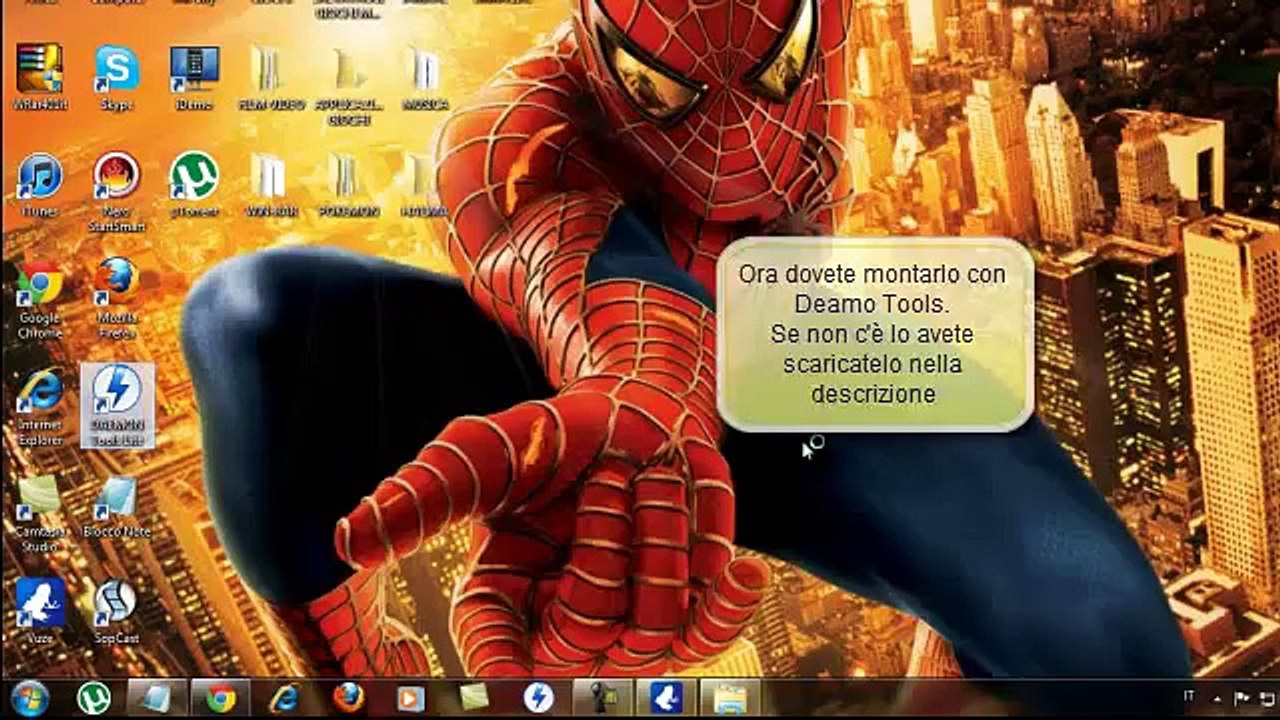The height and width of the screenshot is (720, 1280).
Task: Select the SopCast desktop shortcut
Action: [117, 610]
